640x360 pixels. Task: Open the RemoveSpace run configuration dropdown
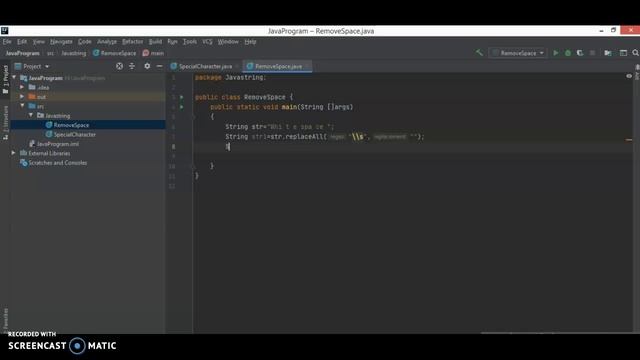tap(518, 53)
